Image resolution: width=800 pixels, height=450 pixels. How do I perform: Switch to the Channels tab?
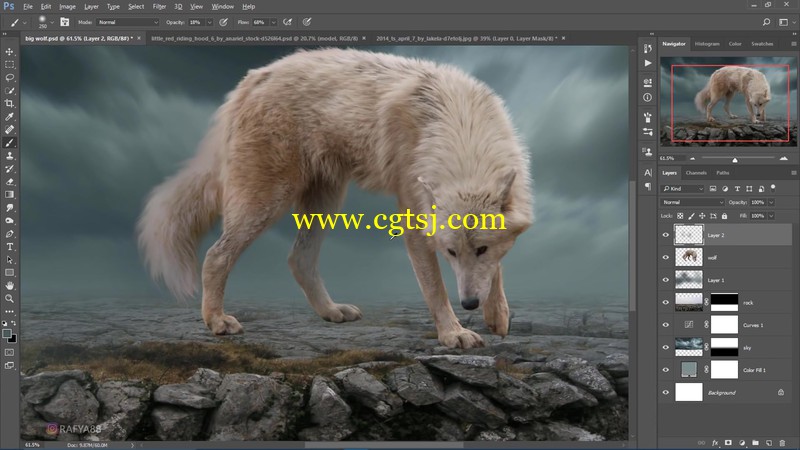point(696,173)
